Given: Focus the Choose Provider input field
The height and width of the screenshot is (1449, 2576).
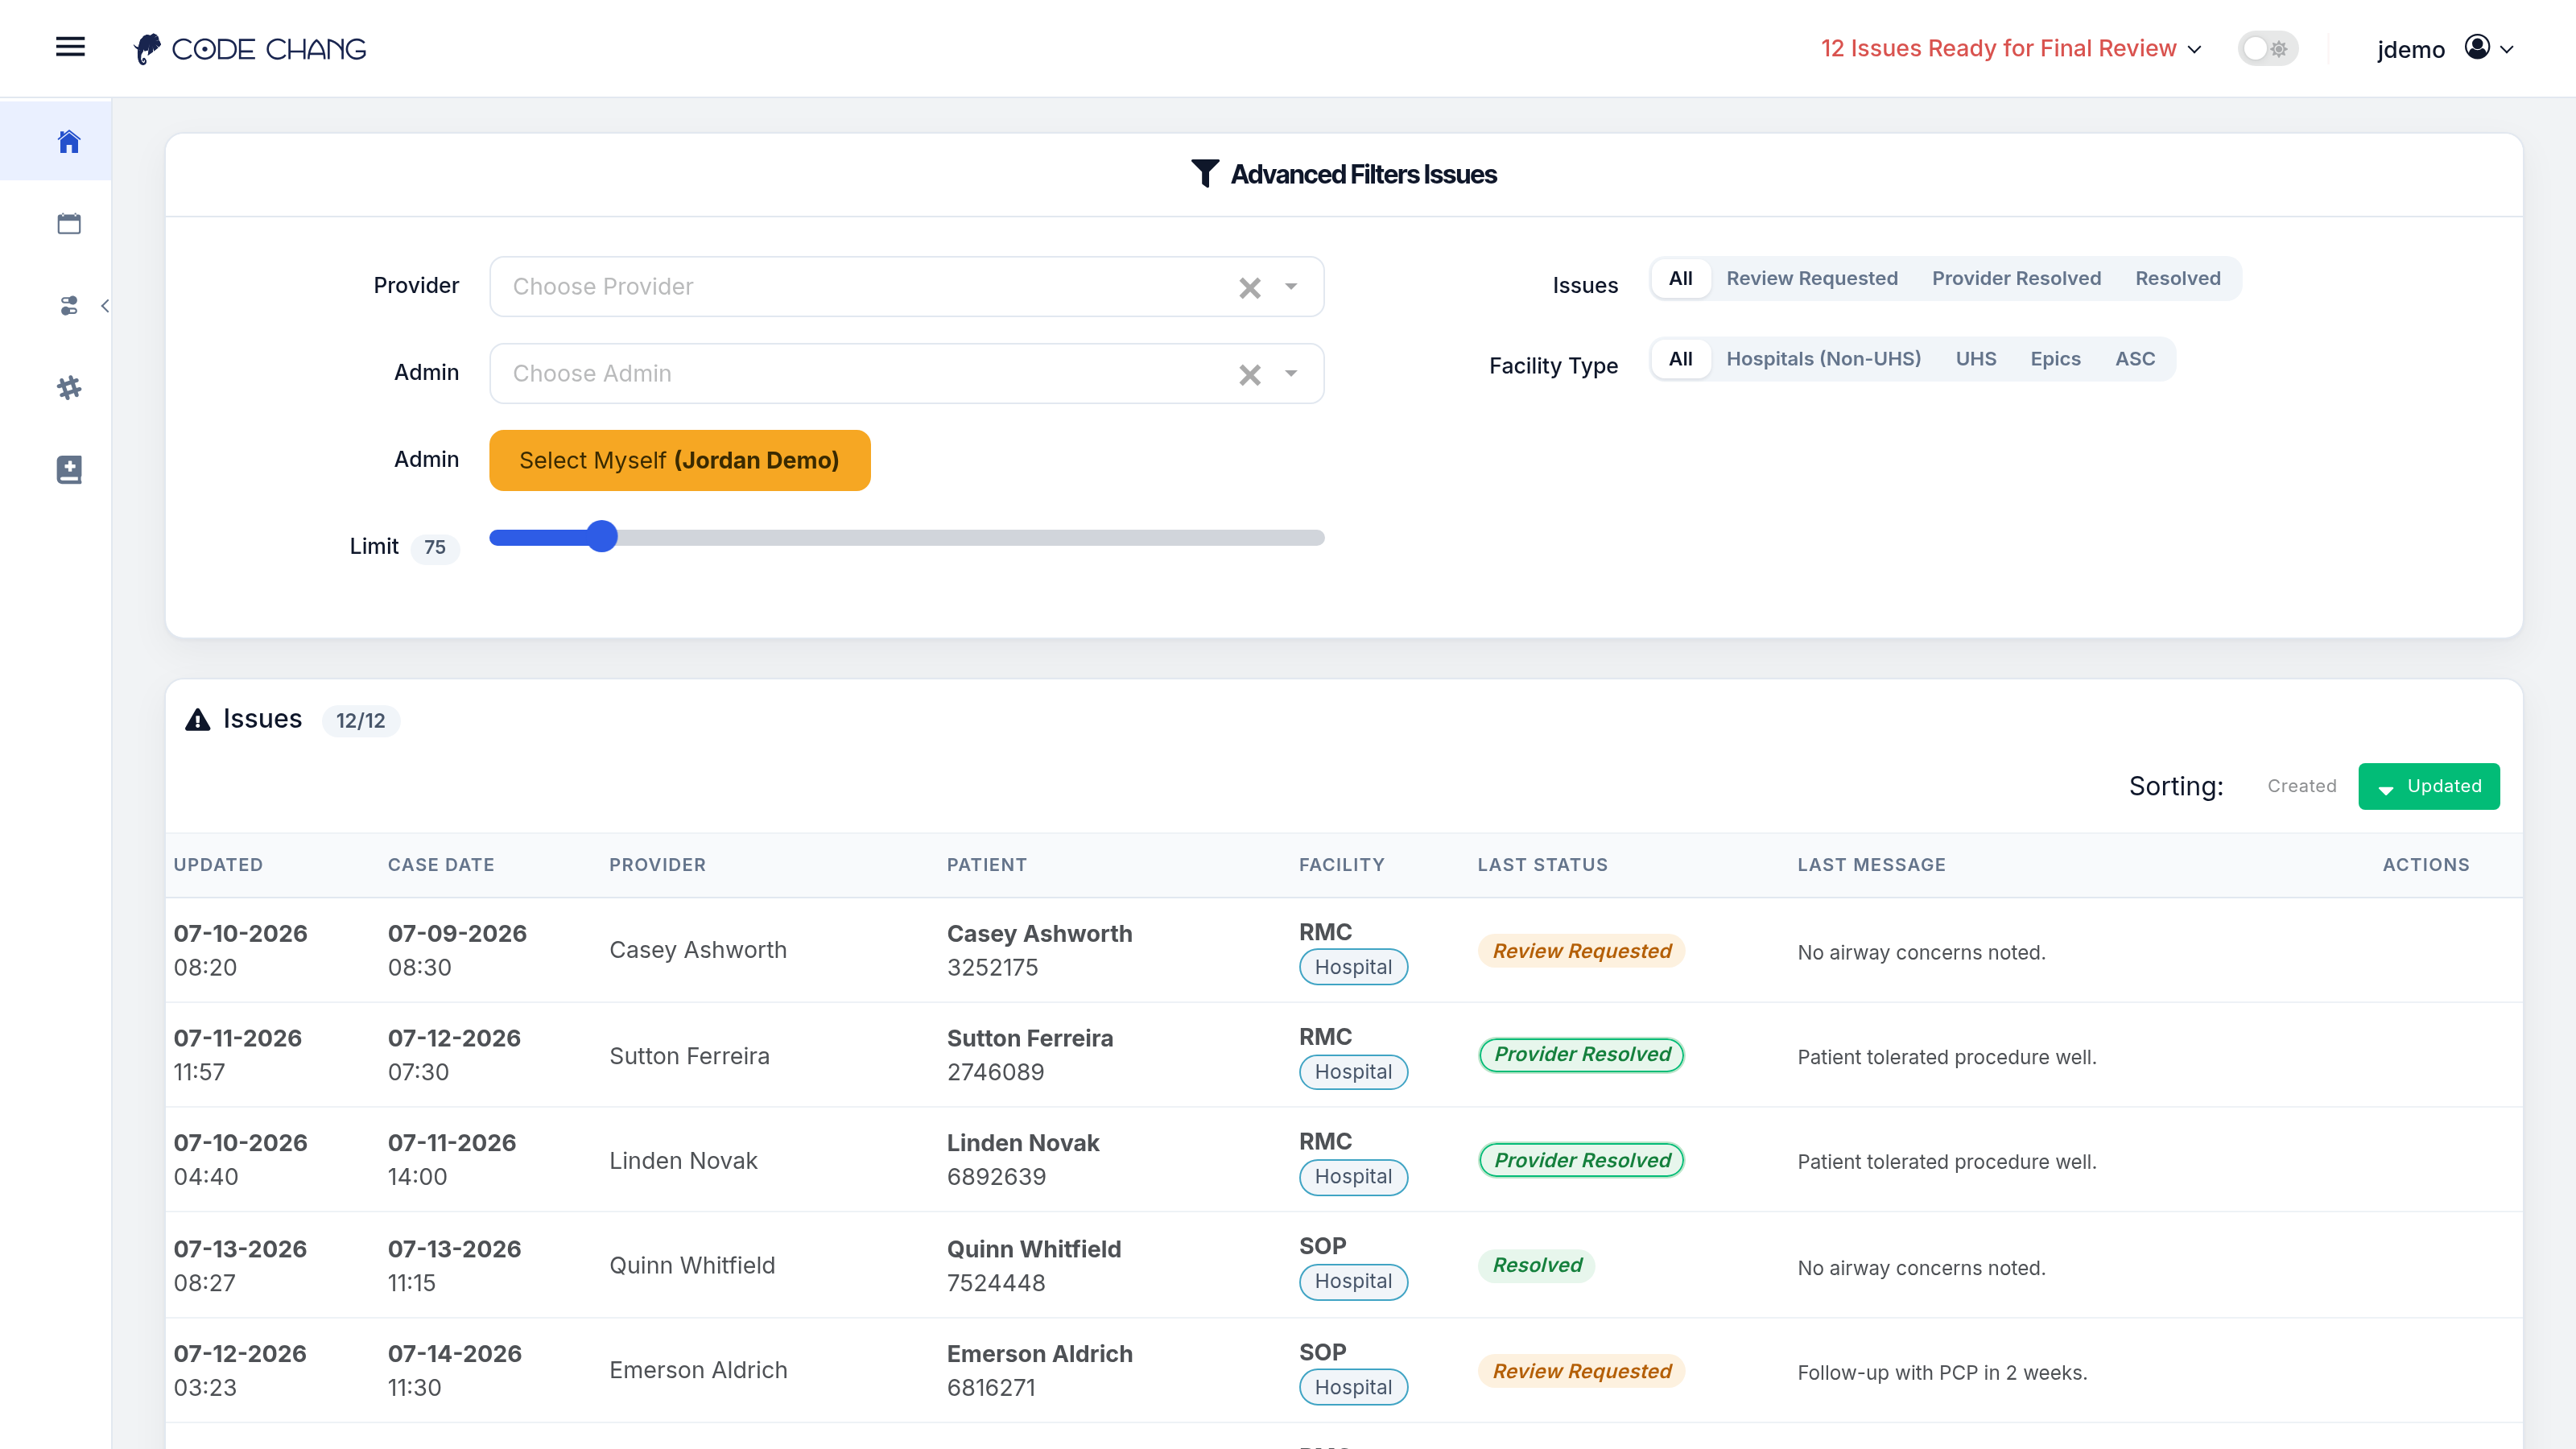Looking at the screenshot, I should pos(906,287).
